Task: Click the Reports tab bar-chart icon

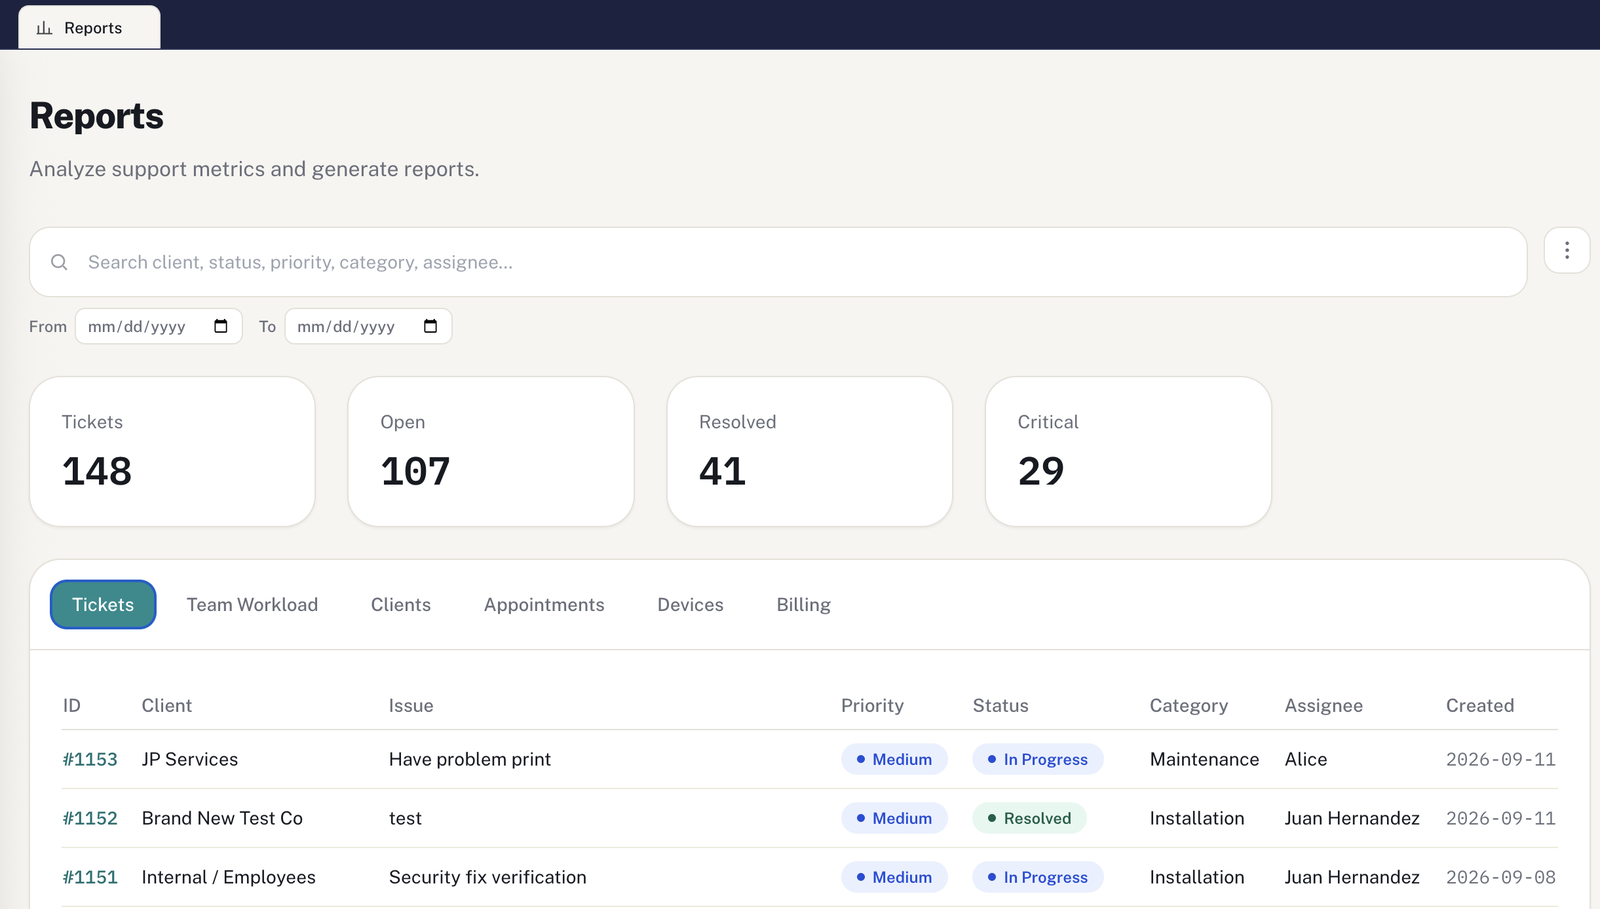Action: [44, 28]
